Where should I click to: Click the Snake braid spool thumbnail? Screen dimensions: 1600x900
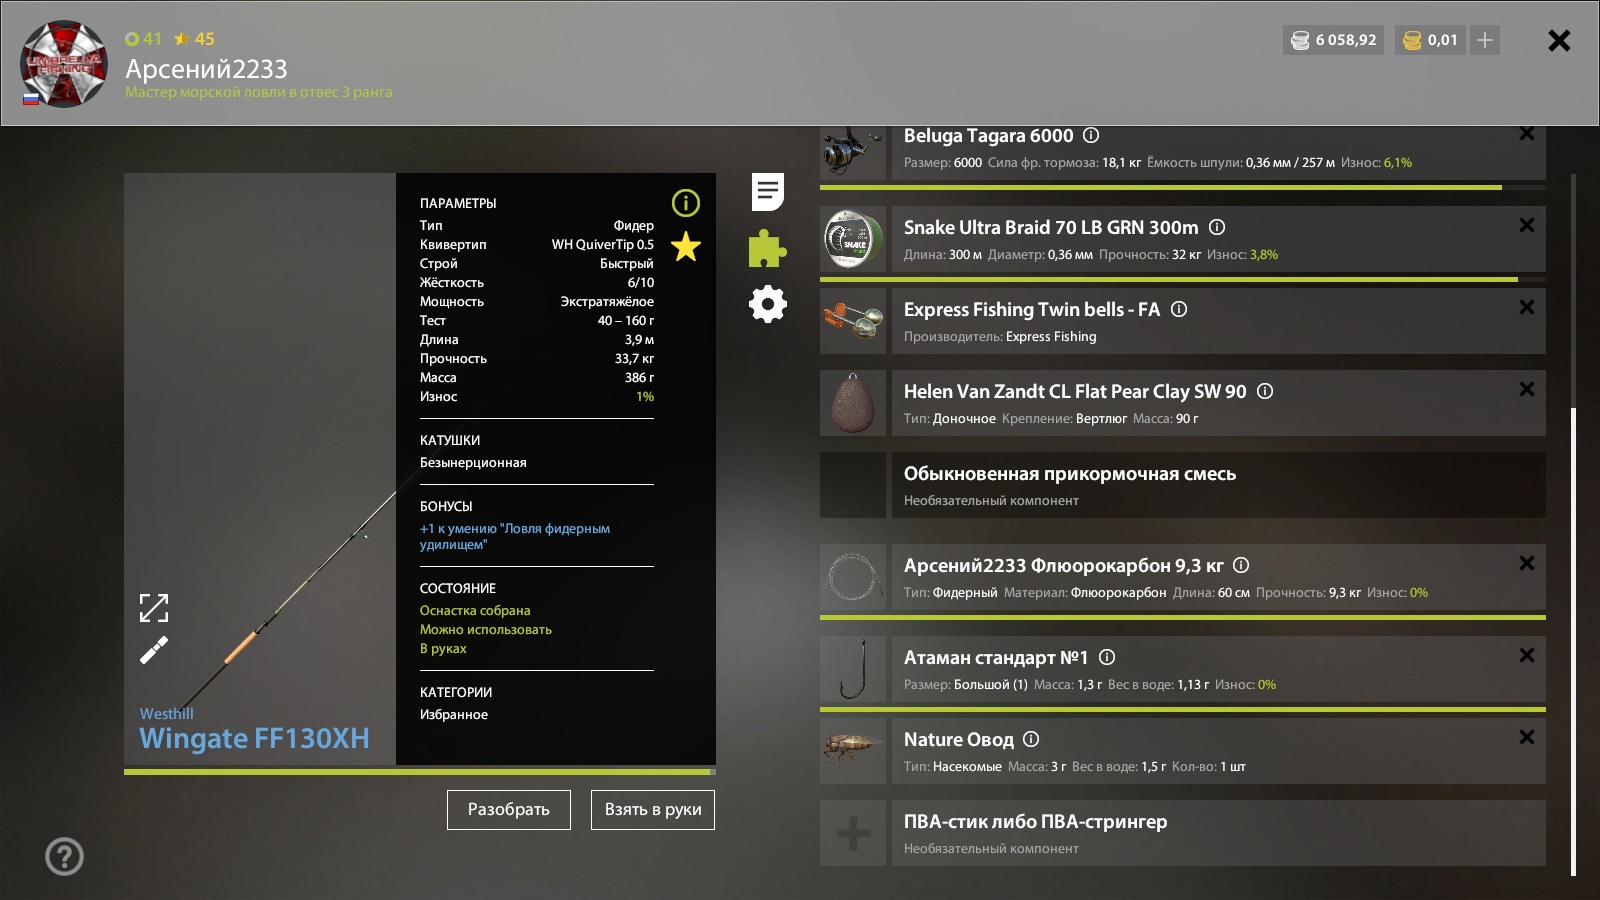click(x=853, y=239)
